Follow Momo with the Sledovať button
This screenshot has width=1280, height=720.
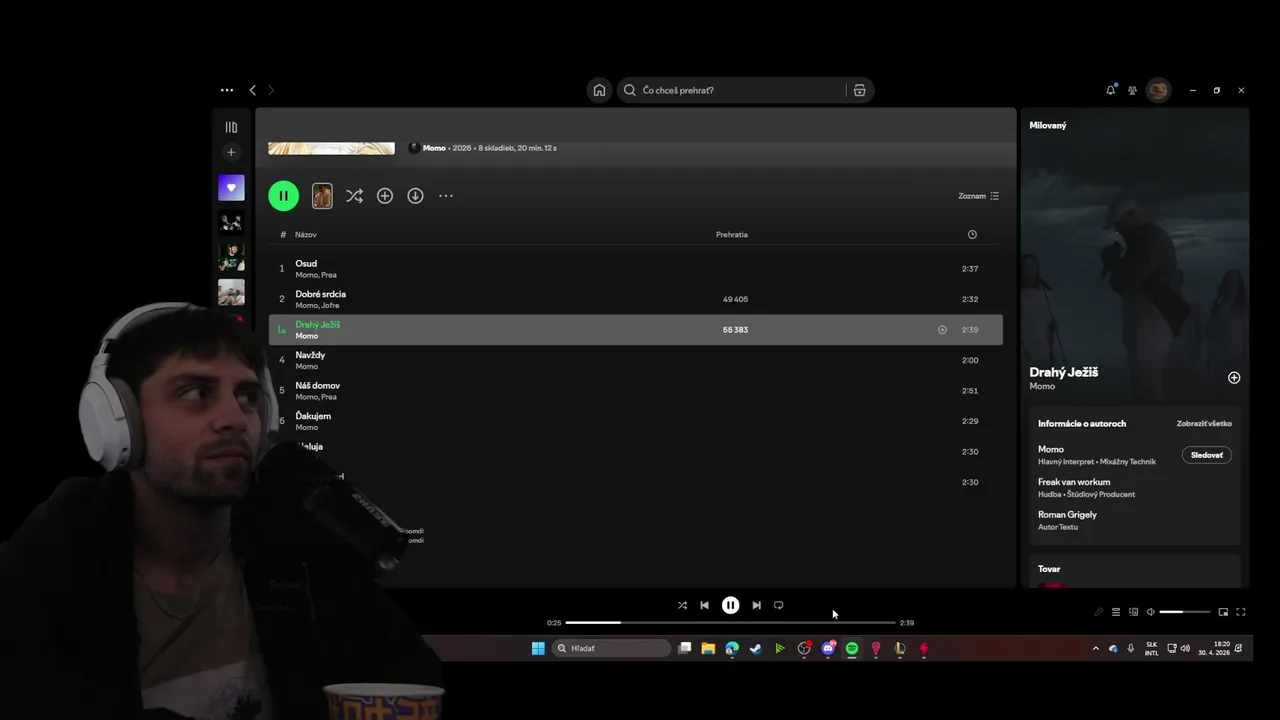click(1207, 455)
